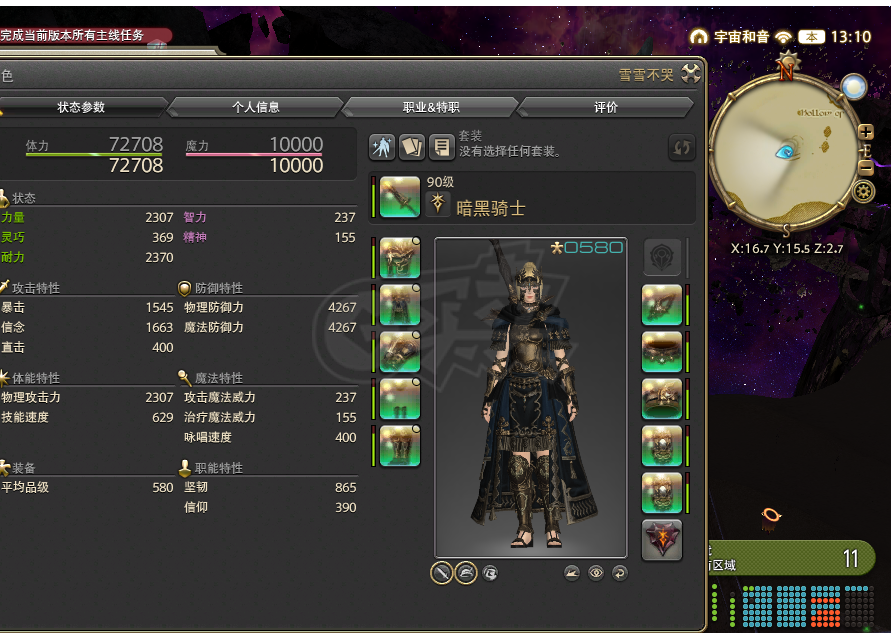Image resolution: width=891 pixels, height=633 pixels.
Task: Reset the character preview rotation
Action: tap(620, 573)
